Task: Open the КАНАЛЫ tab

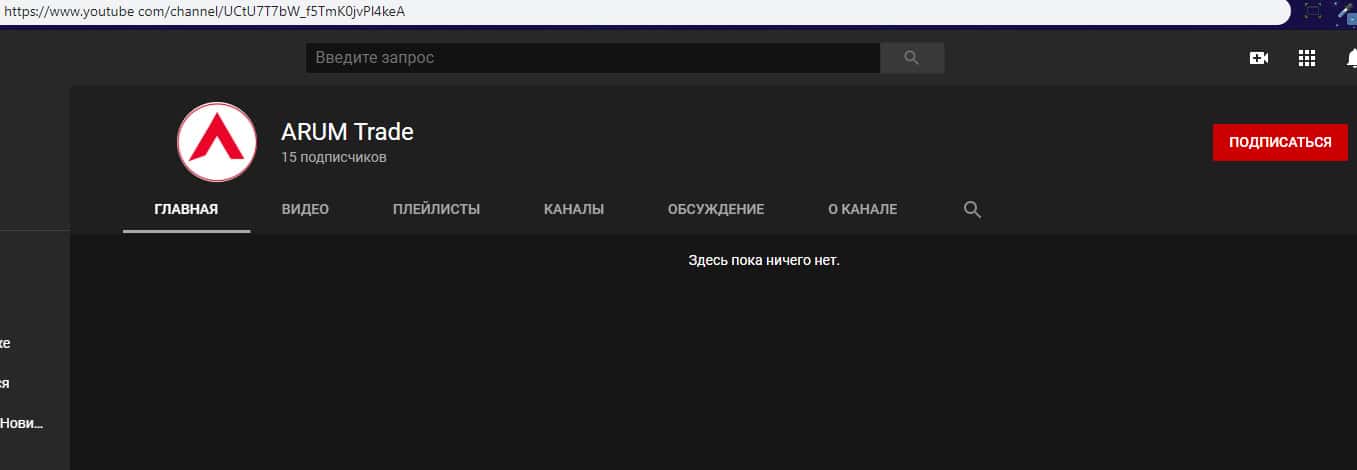Action: pos(574,210)
